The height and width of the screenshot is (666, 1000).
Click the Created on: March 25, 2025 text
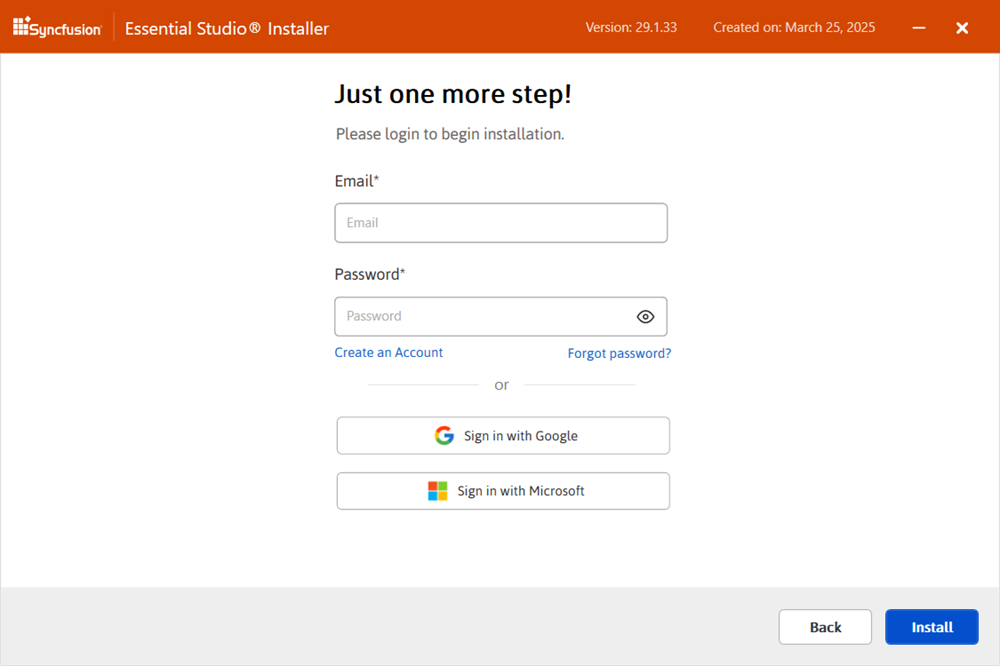(x=794, y=27)
